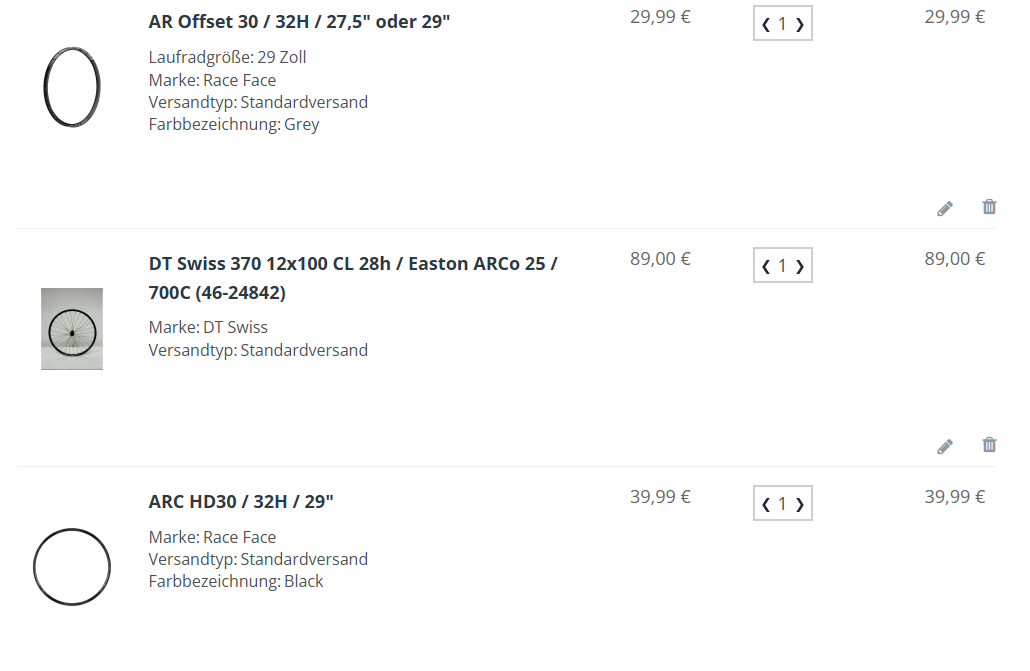Viewport: 1030px width, 671px height.
Task: Edit the AR Offset 30 rim item
Action: tap(945, 208)
